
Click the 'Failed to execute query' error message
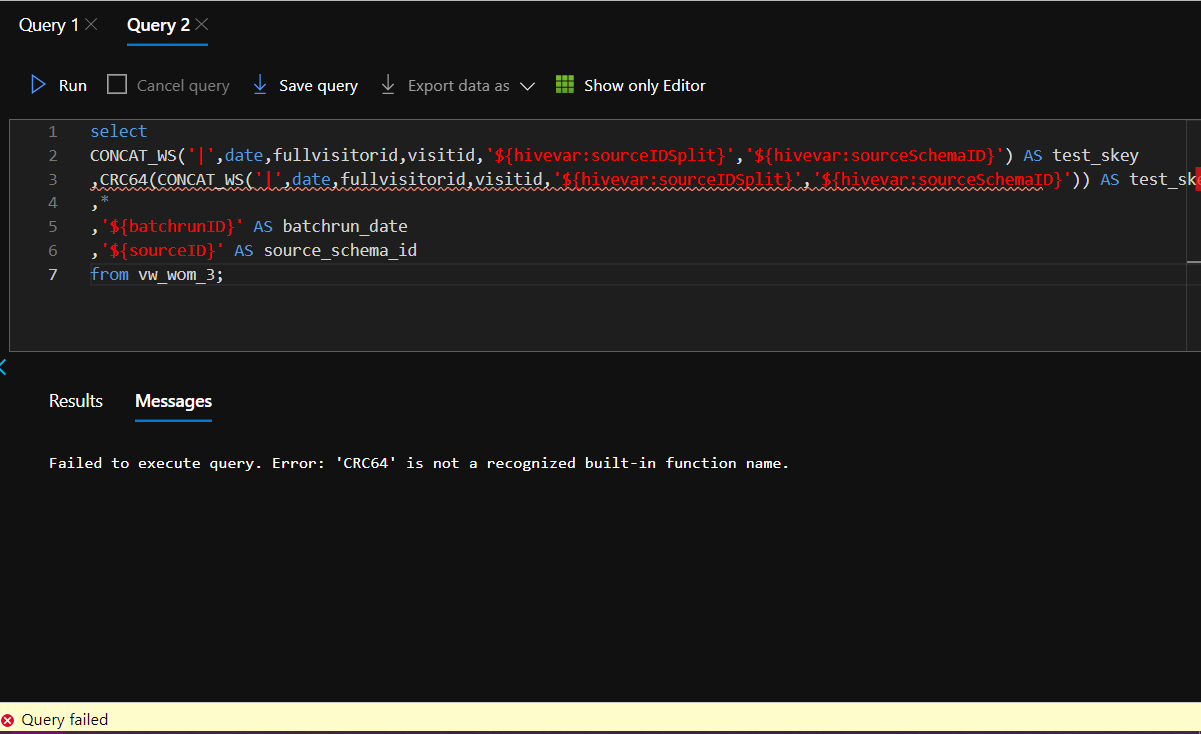(x=419, y=463)
